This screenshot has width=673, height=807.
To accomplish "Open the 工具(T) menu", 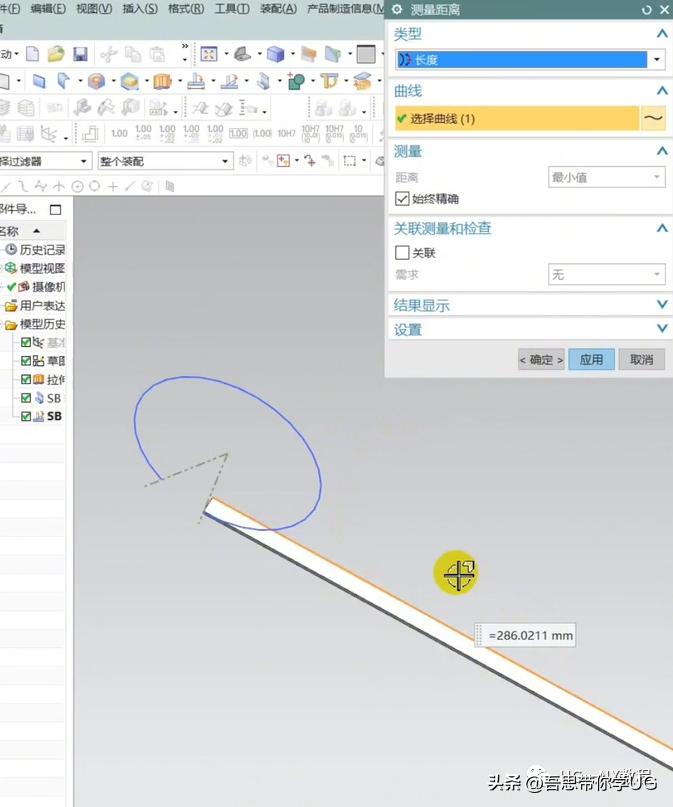I will coord(232,9).
